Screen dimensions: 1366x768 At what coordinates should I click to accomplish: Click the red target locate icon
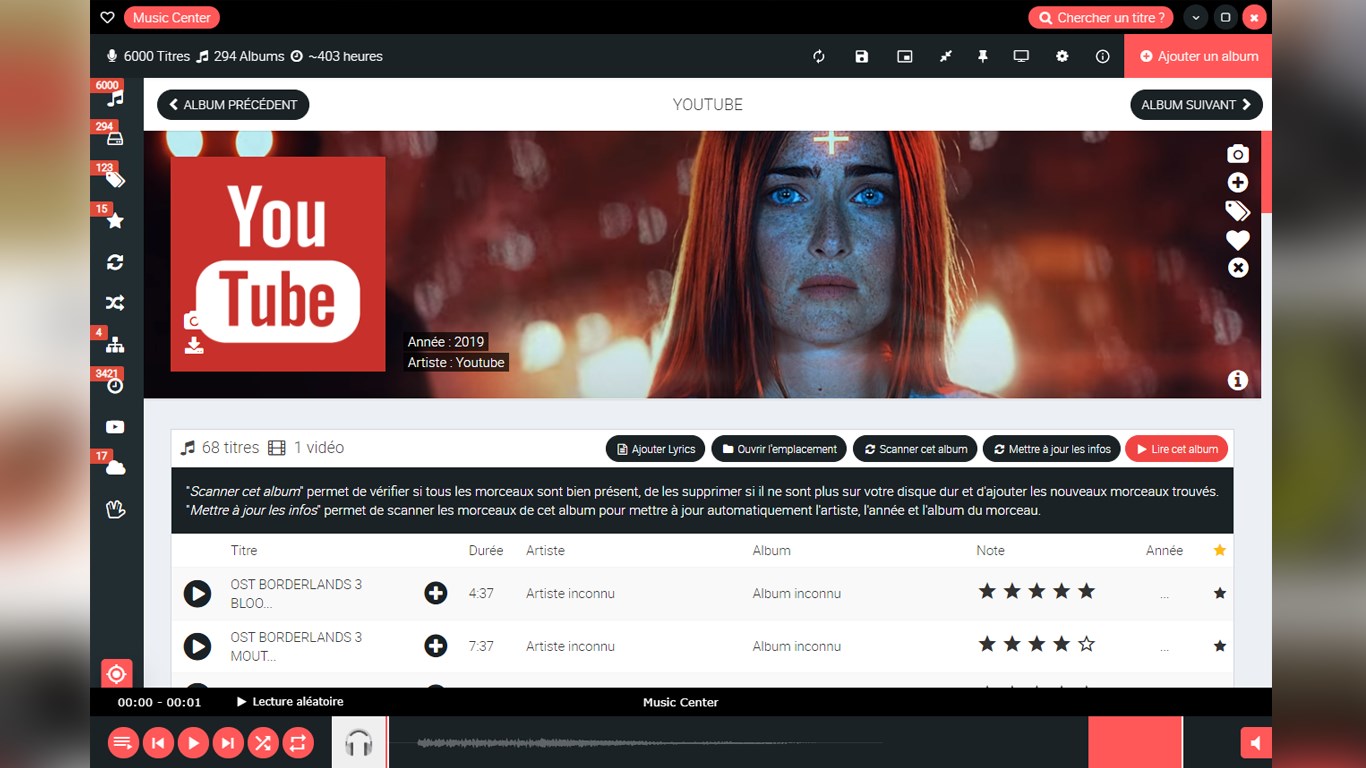116,674
